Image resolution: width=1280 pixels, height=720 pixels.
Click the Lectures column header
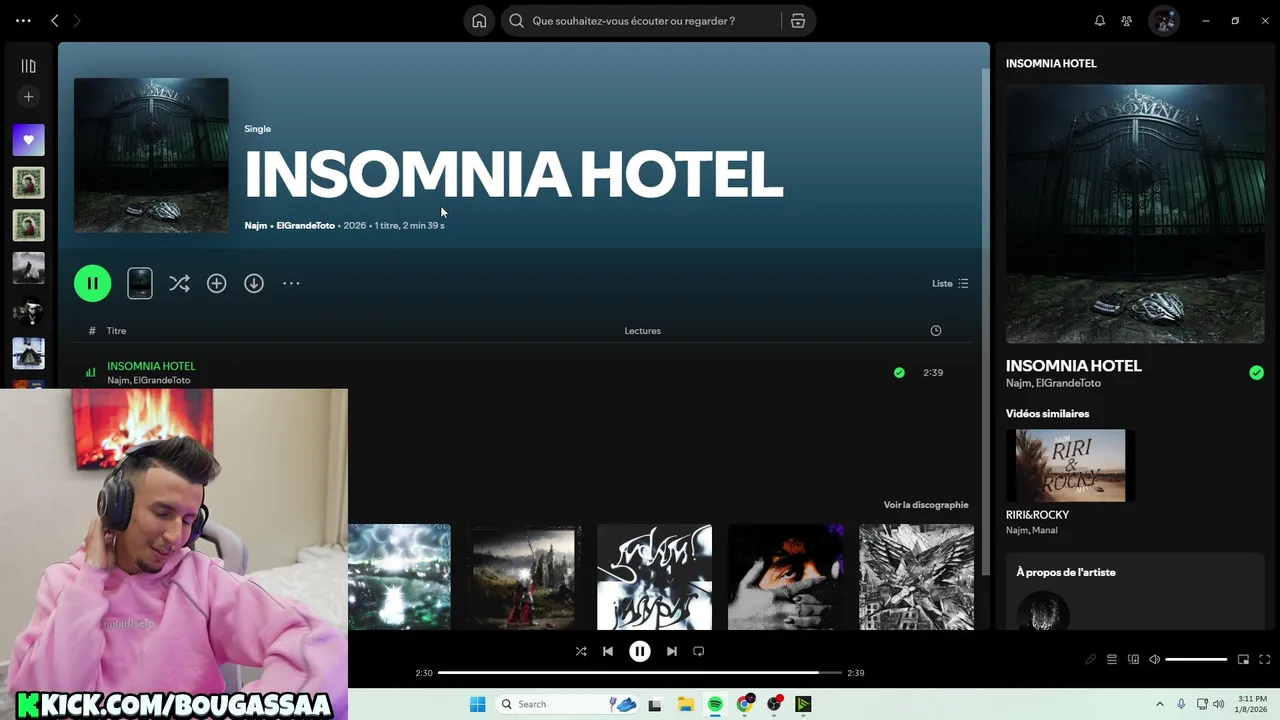(x=642, y=331)
